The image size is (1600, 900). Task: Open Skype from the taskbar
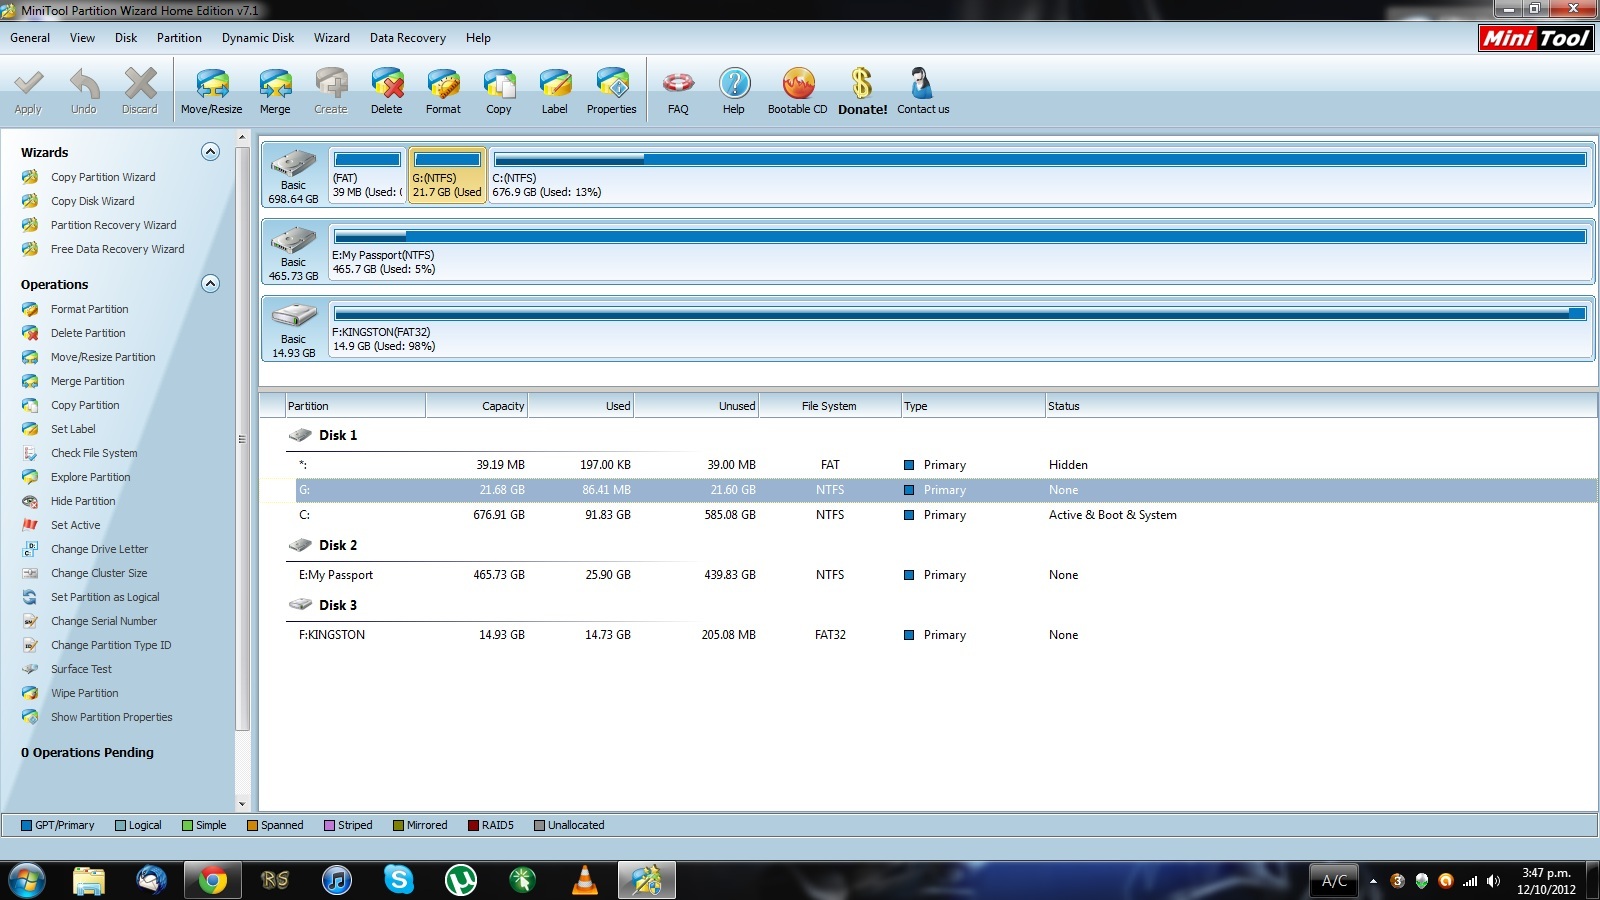pyautogui.click(x=399, y=880)
